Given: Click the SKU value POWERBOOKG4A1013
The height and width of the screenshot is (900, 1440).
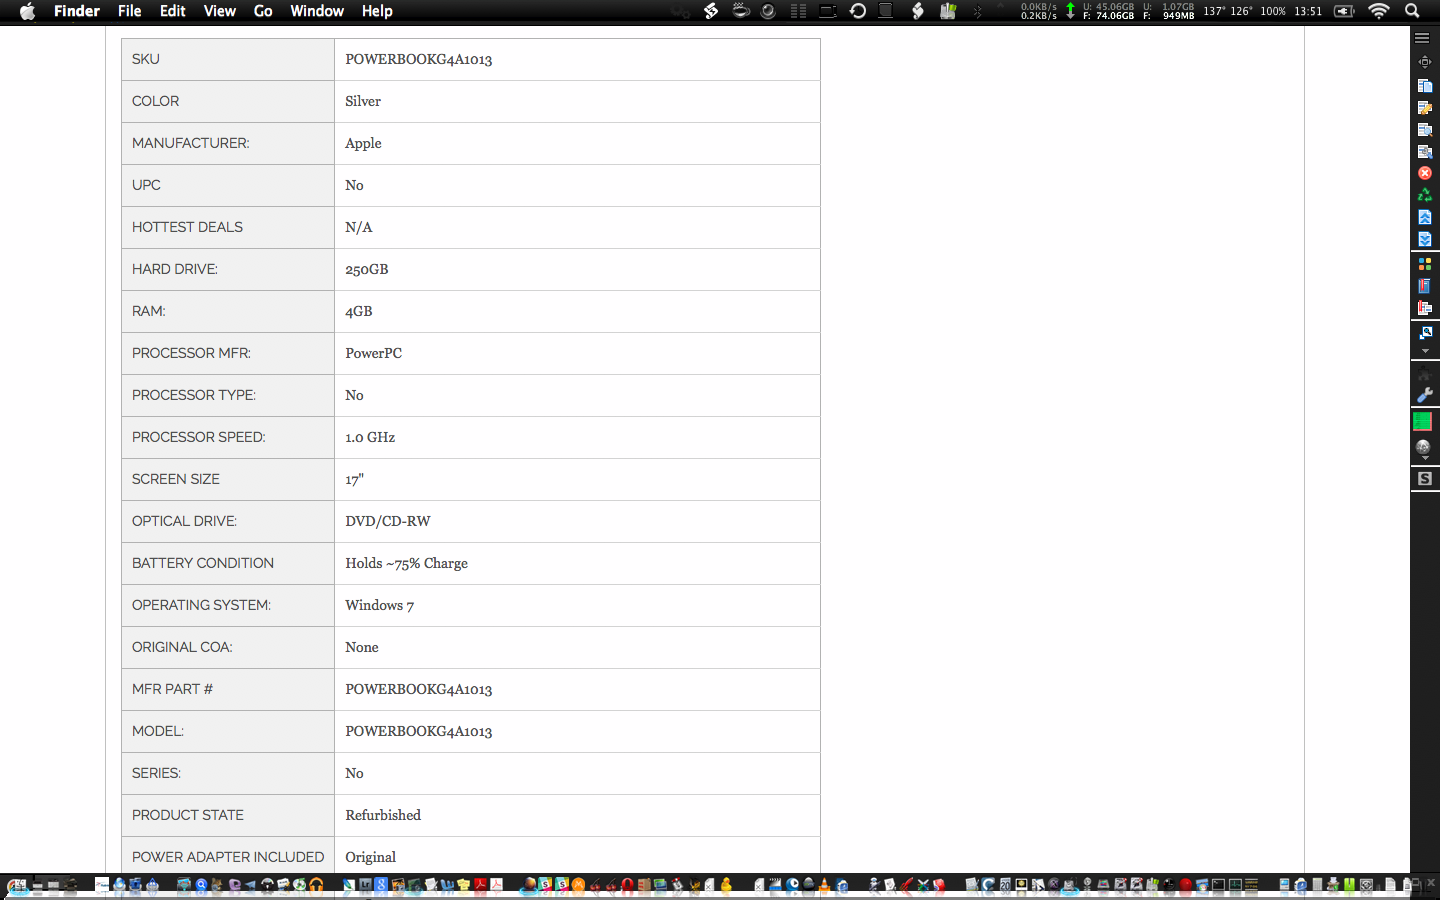Looking at the screenshot, I should click(418, 59).
